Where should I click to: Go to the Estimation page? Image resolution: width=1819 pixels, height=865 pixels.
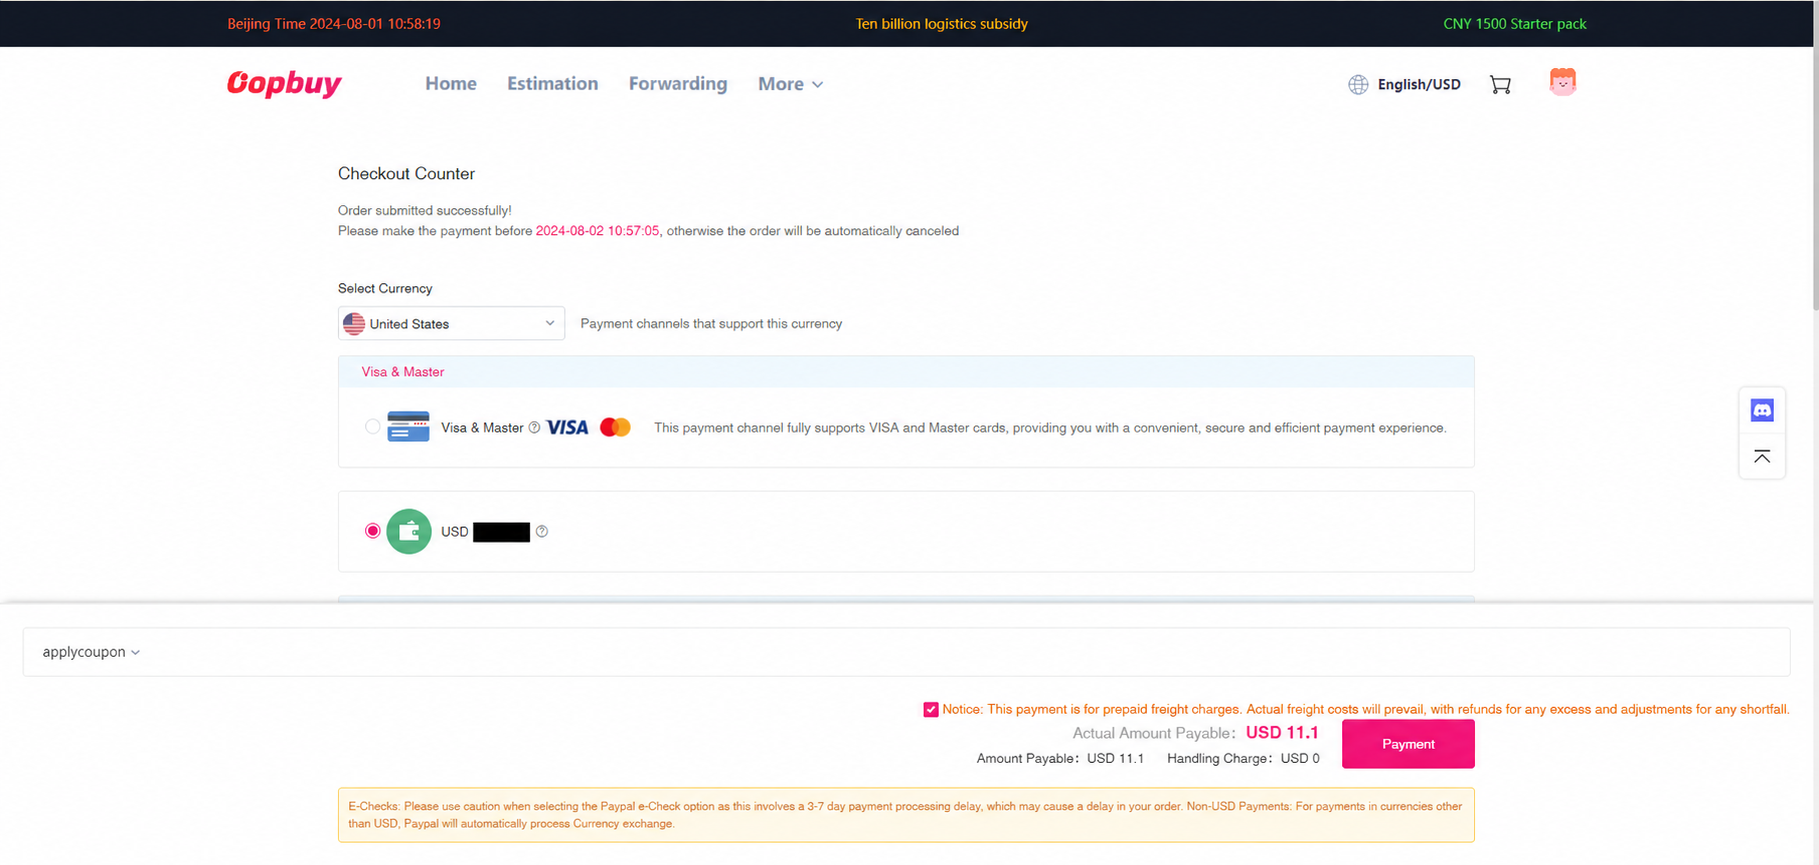(552, 84)
